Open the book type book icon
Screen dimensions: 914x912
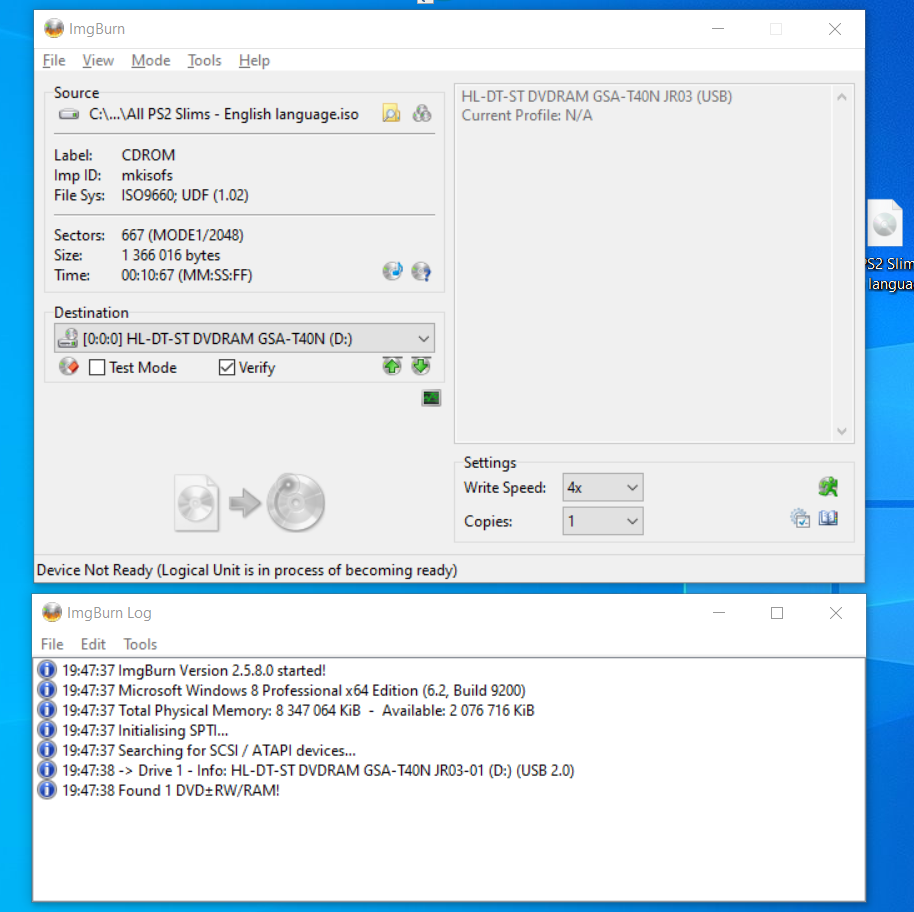coord(828,518)
